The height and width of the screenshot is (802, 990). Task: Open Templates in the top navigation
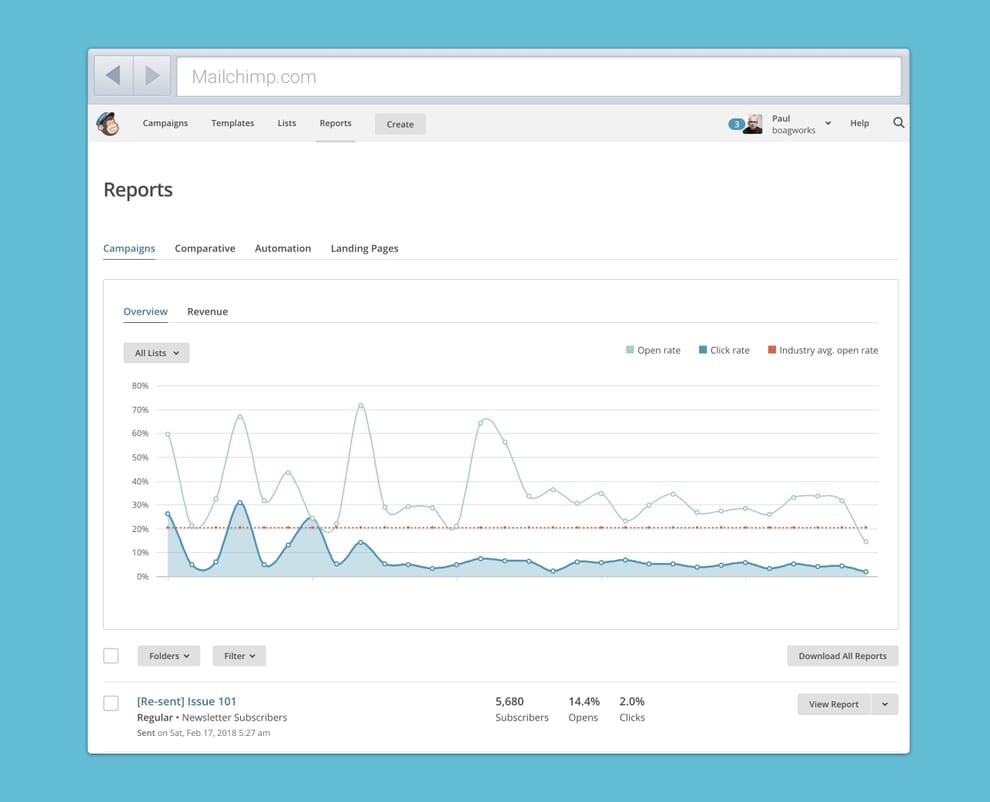click(232, 123)
